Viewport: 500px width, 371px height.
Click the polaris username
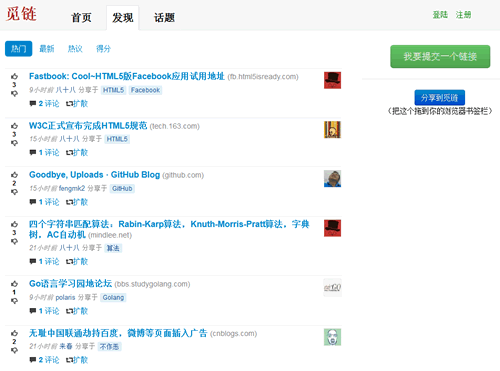tap(65, 297)
